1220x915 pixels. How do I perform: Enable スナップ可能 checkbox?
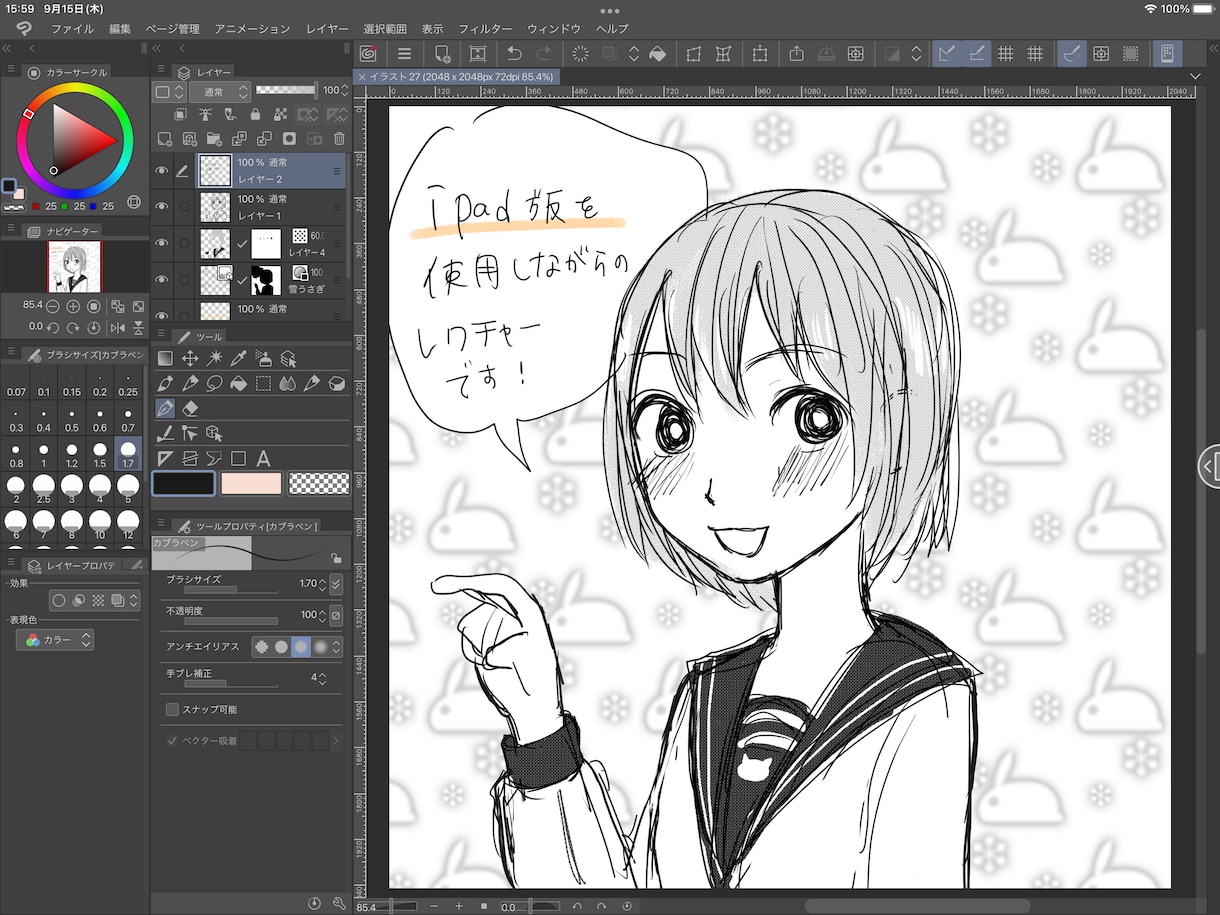click(172, 709)
